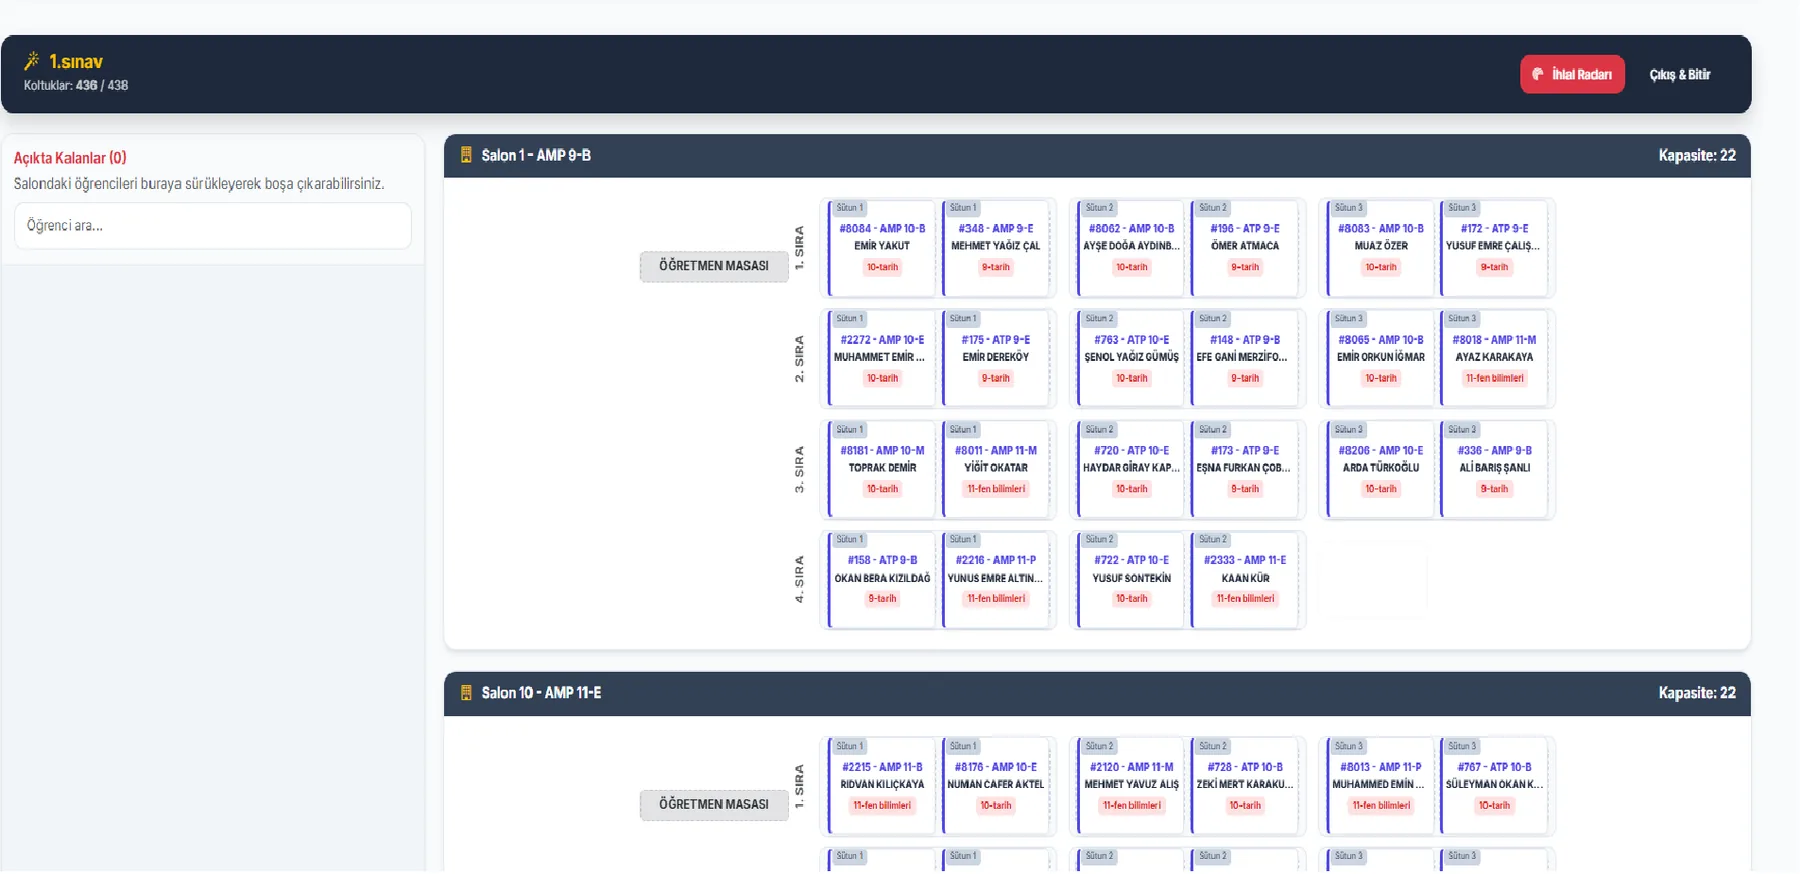Select the #8011 YİĞİT OKATAR card
This screenshot has width=1800, height=874.
pyautogui.click(x=996, y=470)
